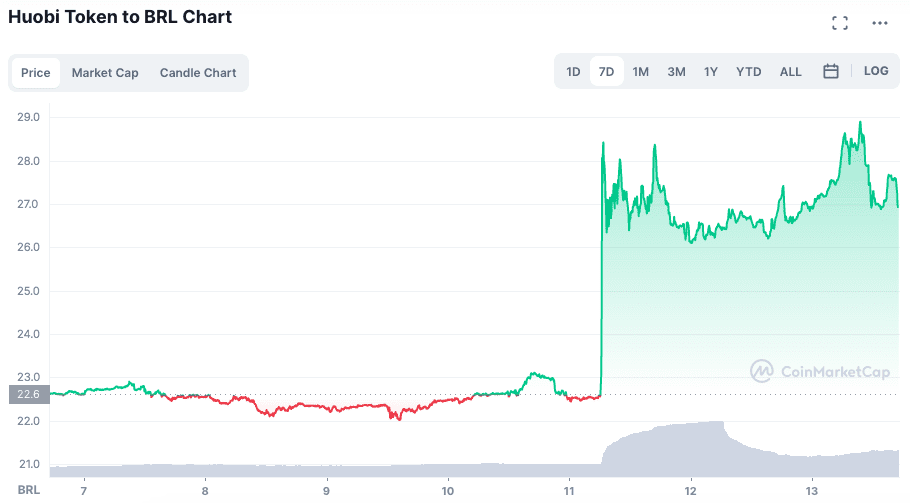Open fullscreen chart view icon
The width and height of the screenshot is (910, 503).
tap(840, 23)
